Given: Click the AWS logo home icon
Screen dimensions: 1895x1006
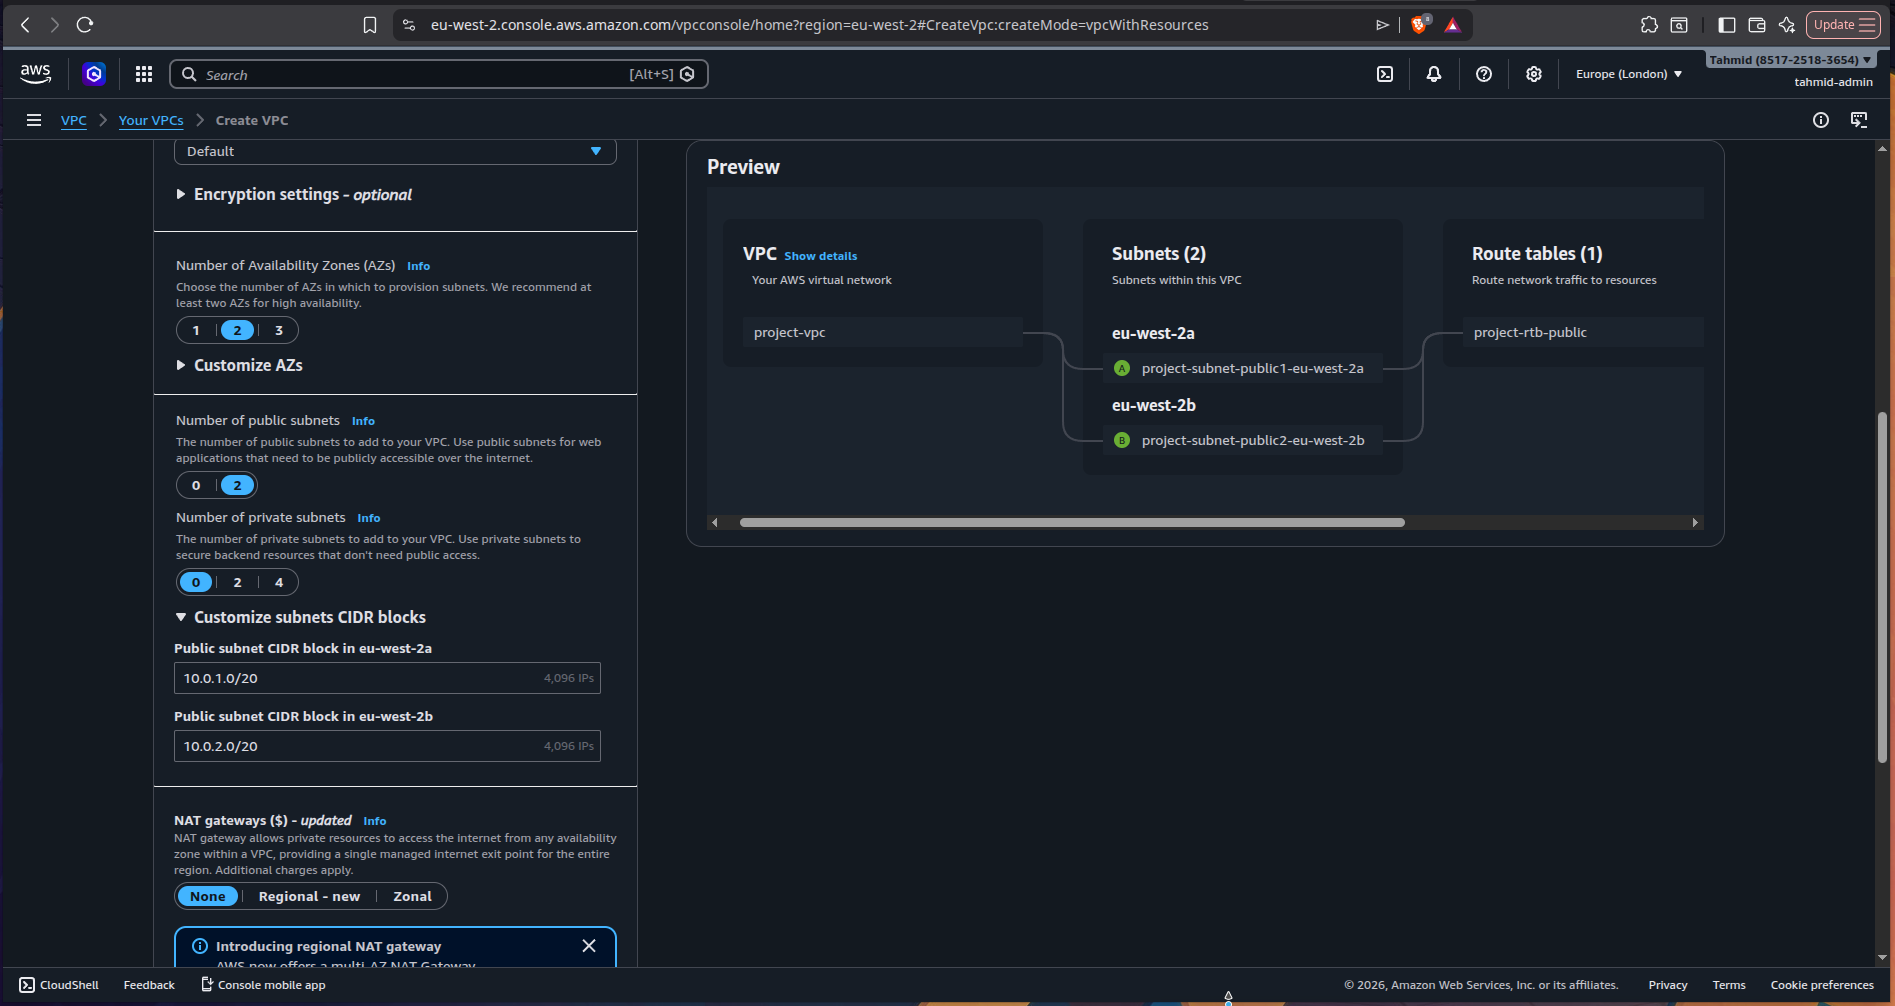Looking at the screenshot, I should point(35,73).
